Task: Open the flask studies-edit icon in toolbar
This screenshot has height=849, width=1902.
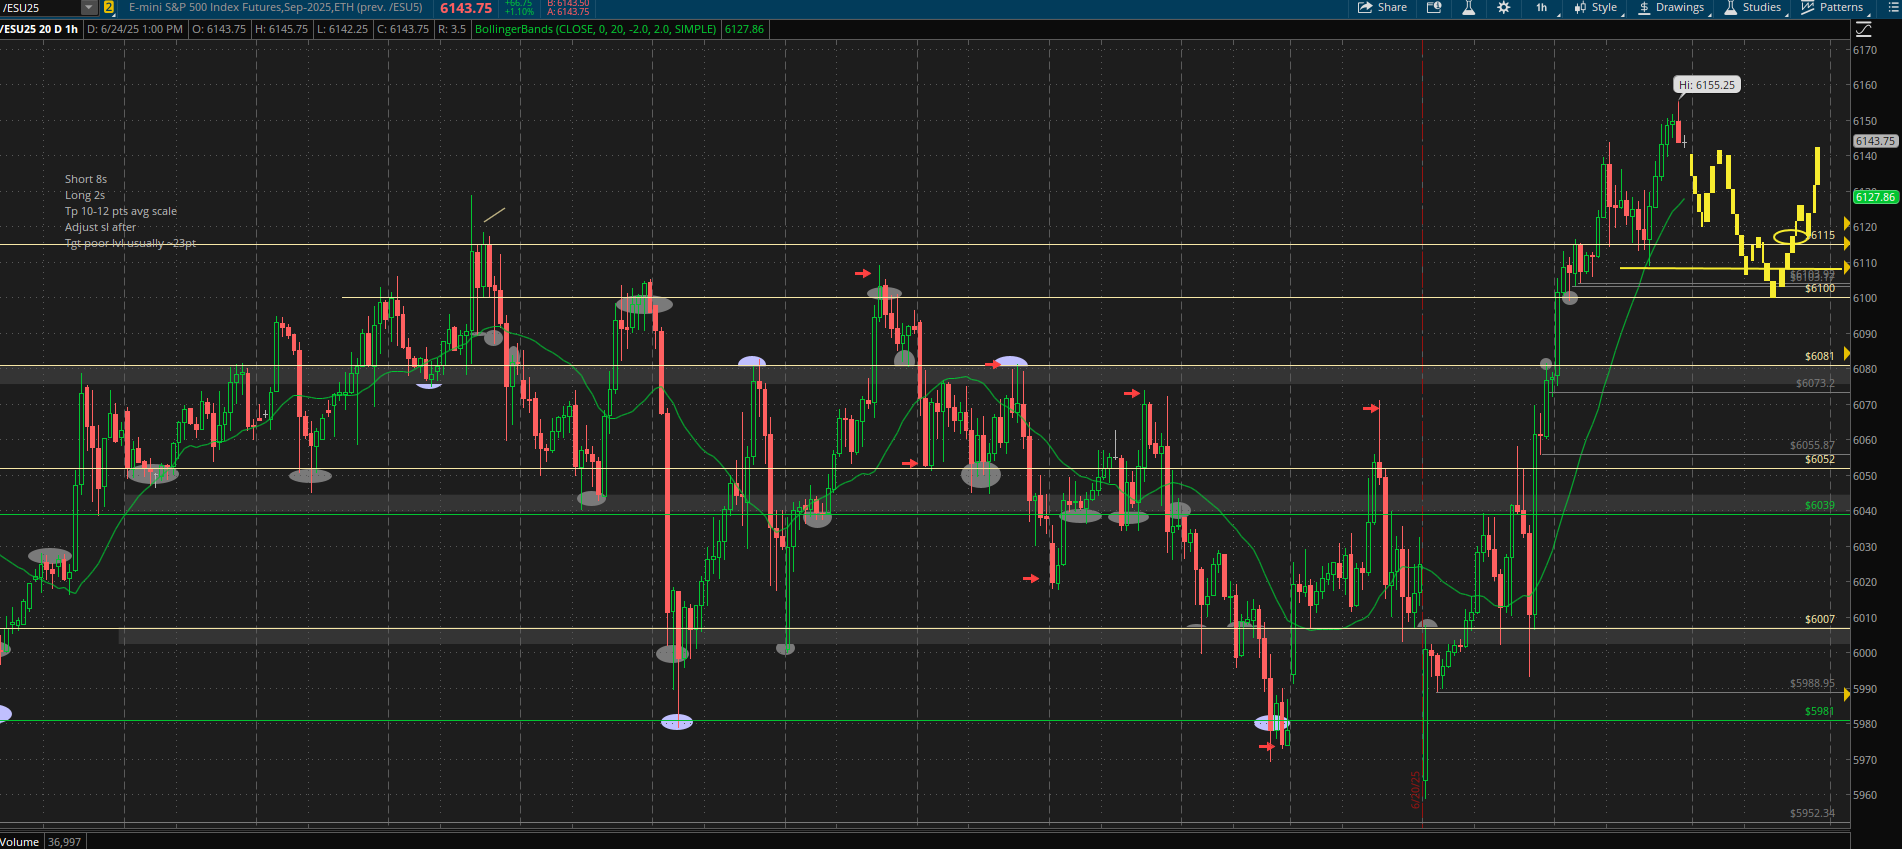Action: (1468, 8)
